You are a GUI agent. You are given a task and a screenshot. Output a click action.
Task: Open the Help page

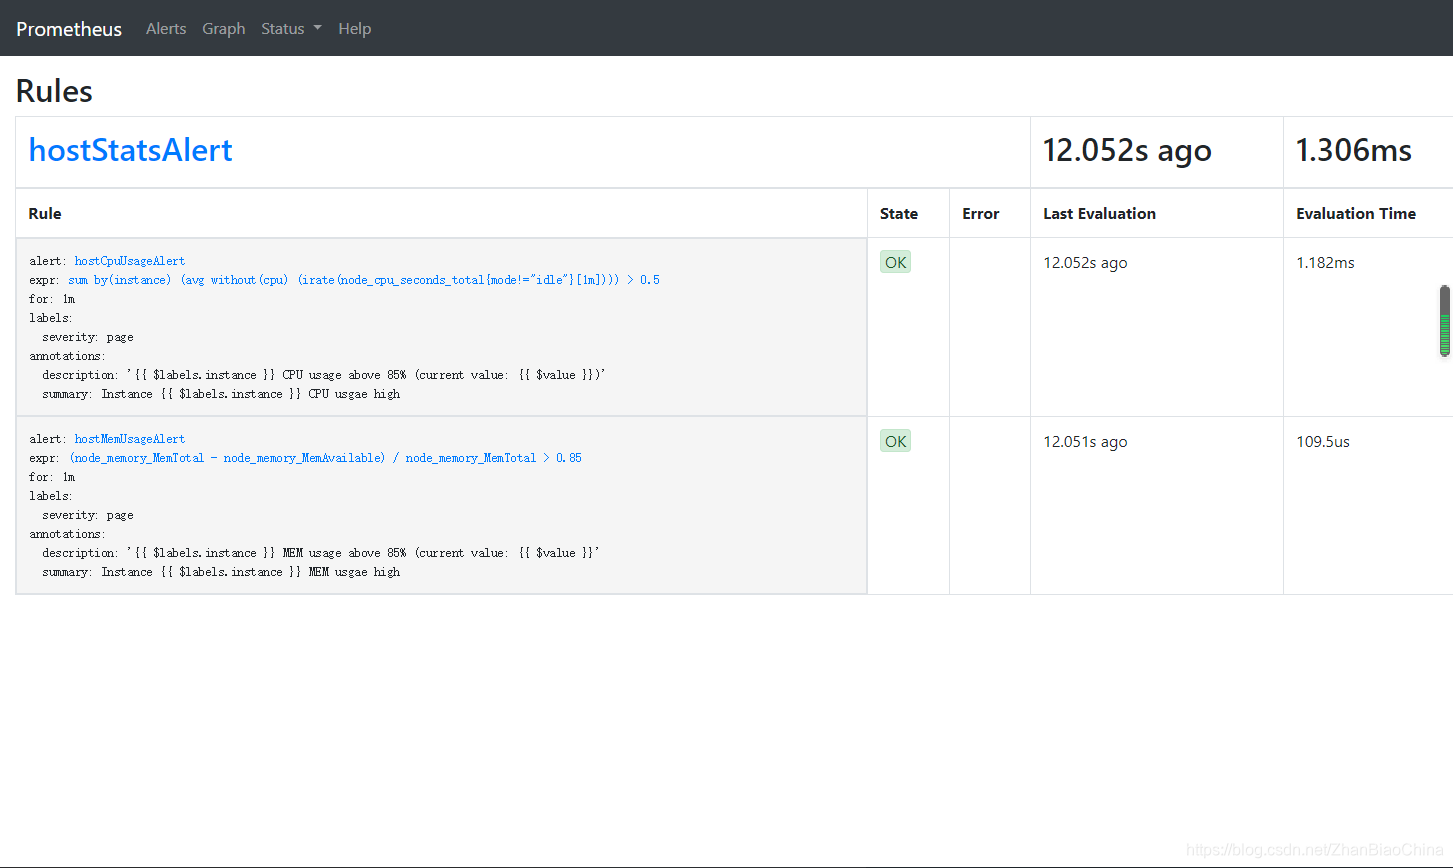pos(354,29)
